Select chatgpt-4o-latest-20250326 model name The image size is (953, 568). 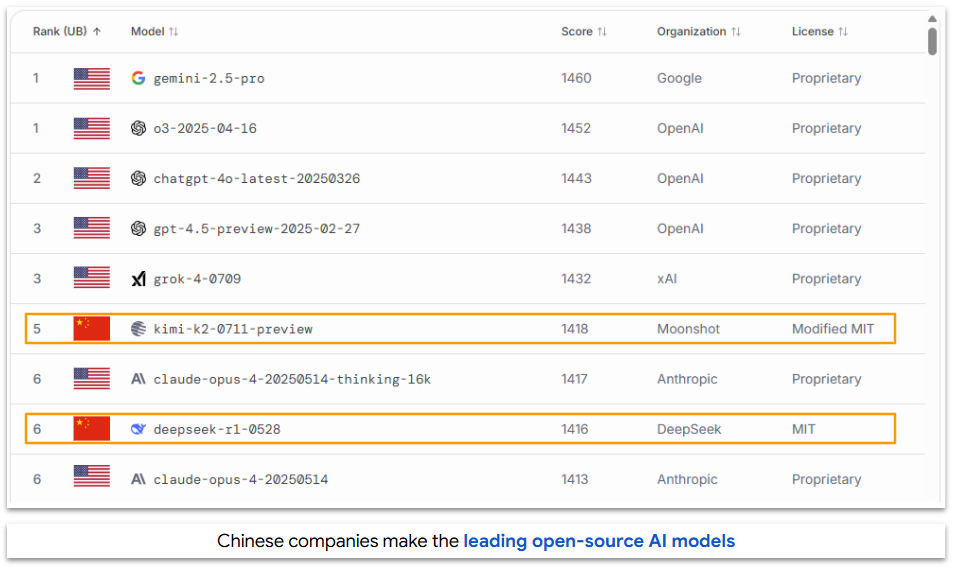(x=256, y=179)
